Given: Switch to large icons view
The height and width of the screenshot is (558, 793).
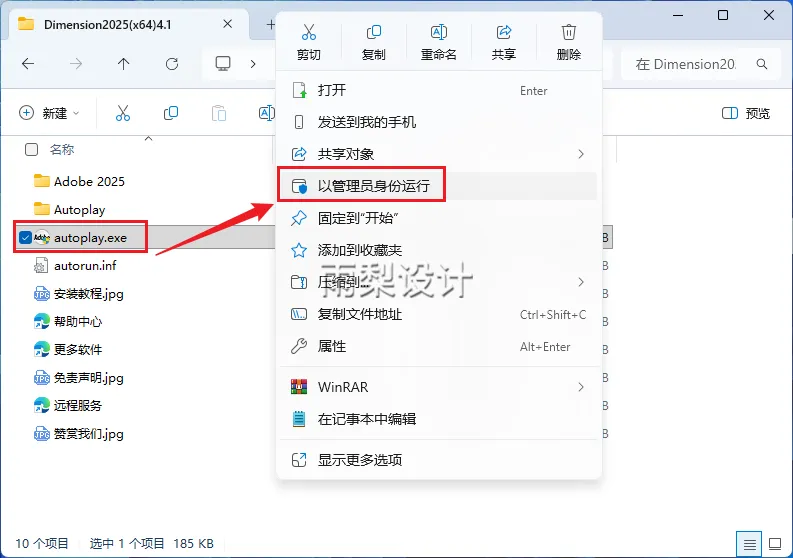Looking at the screenshot, I should point(775,544).
